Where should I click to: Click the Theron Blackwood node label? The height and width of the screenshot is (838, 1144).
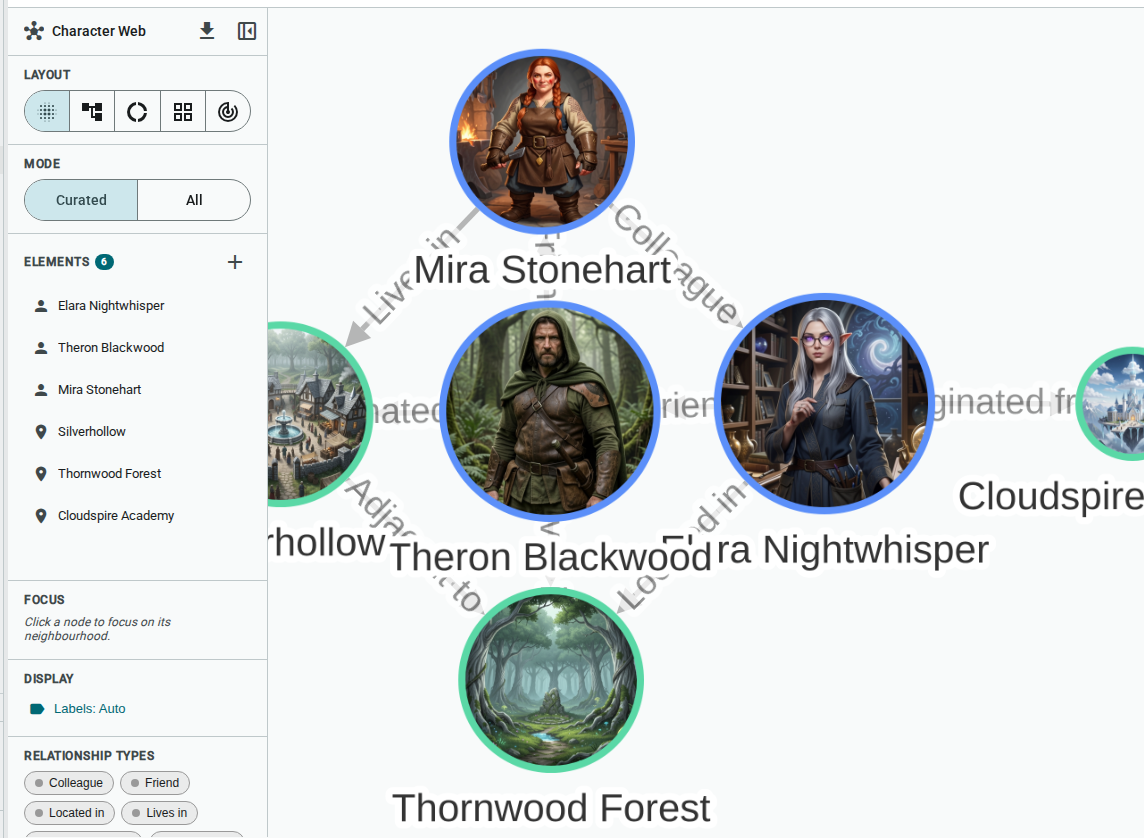[550, 557]
